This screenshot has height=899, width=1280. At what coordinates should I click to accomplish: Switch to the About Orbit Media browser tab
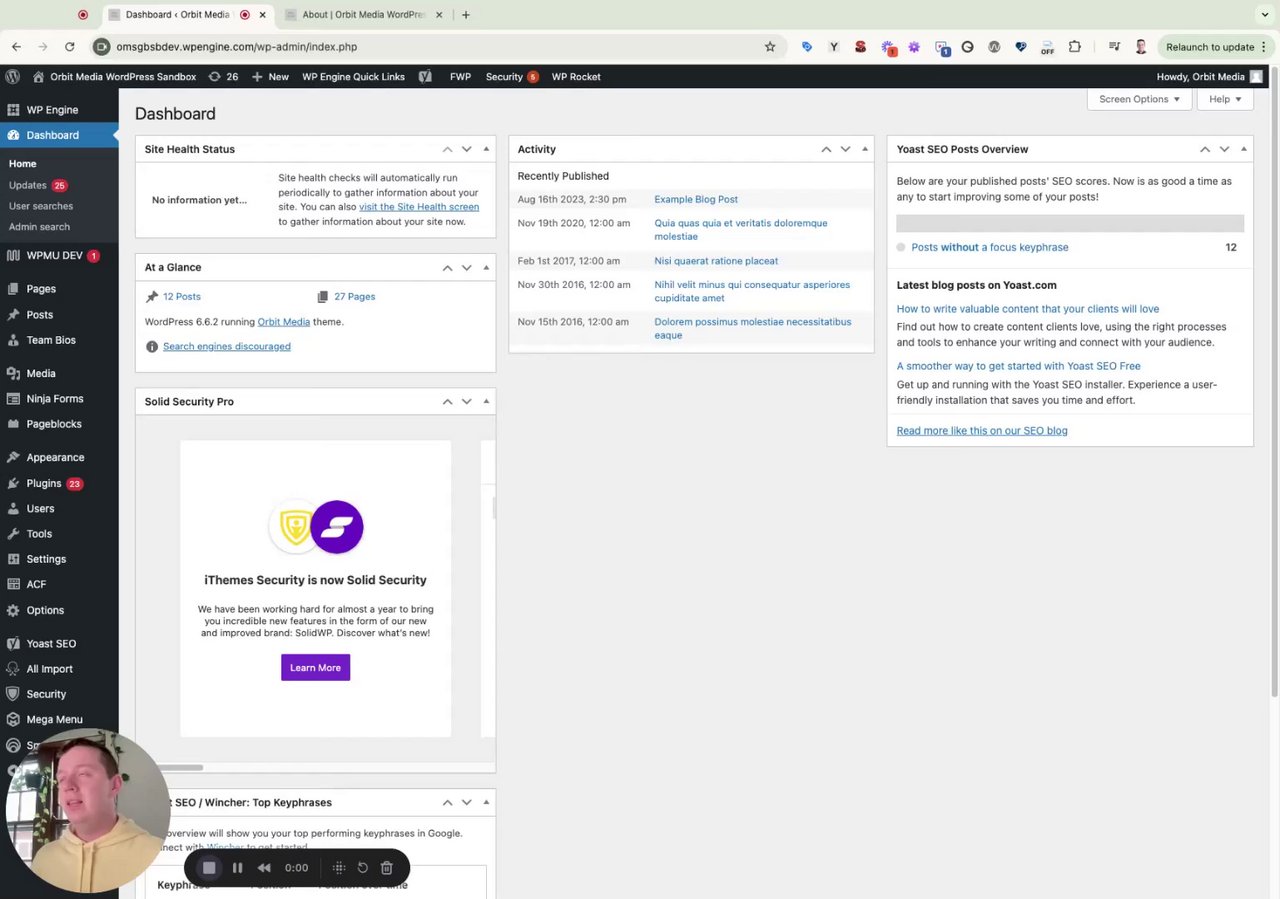(364, 15)
